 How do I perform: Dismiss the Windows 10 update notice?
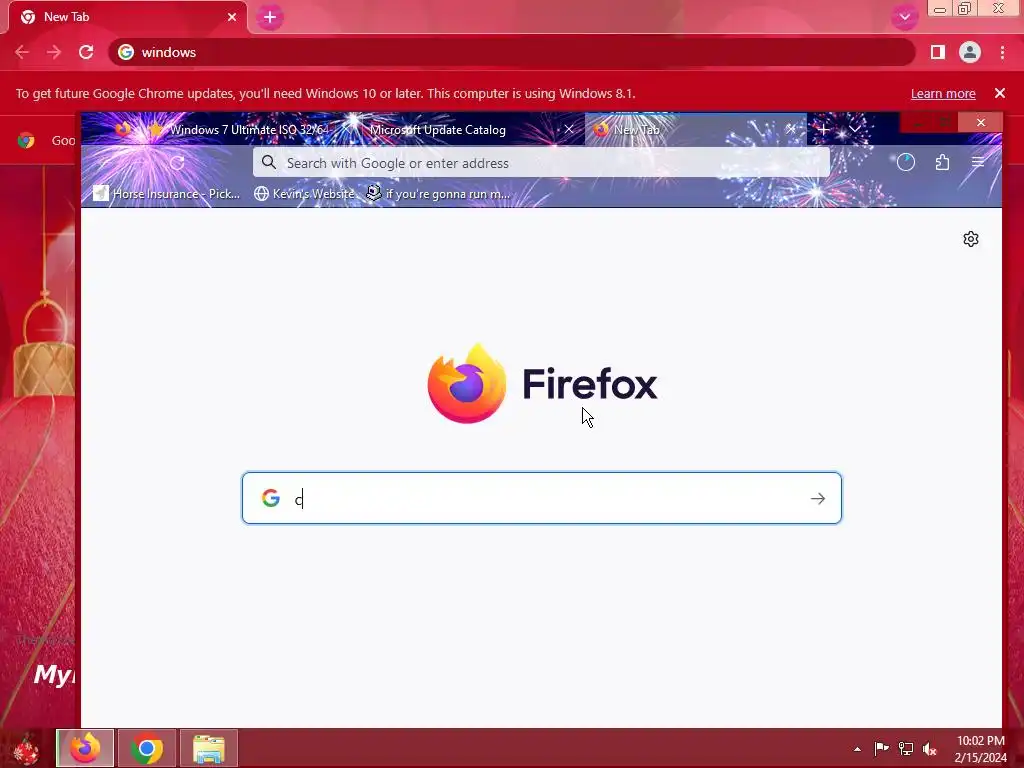tap(1000, 93)
